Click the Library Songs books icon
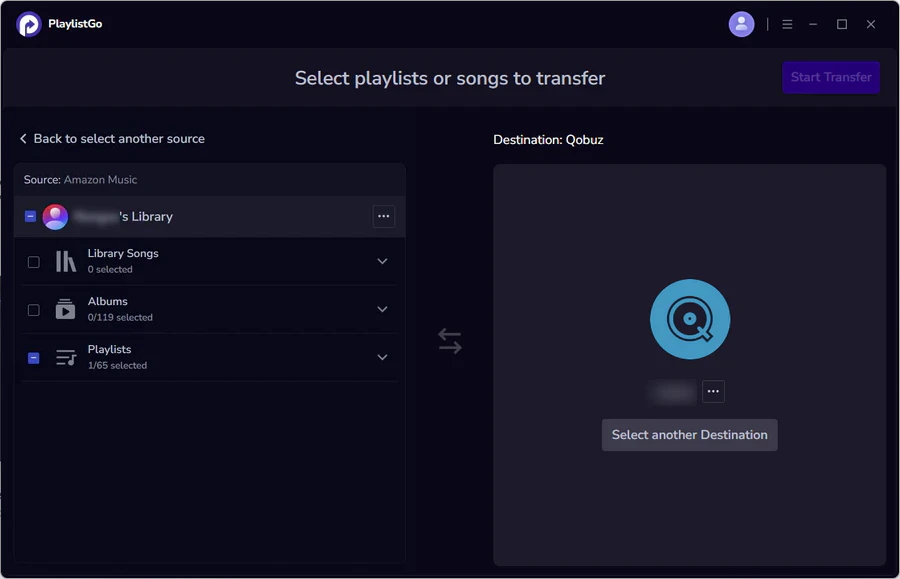Viewport: 900px width, 579px height. (x=65, y=261)
